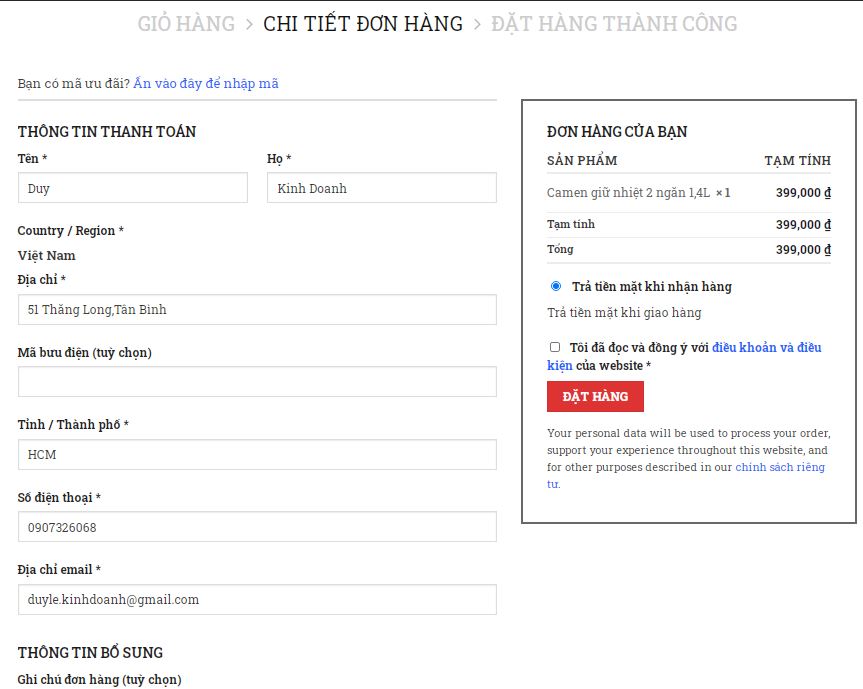Viewport: 863px width, 689px height.
Task: Click the Tôi đã đọc và đồng ý label text
Action: (x=639, y=348)
